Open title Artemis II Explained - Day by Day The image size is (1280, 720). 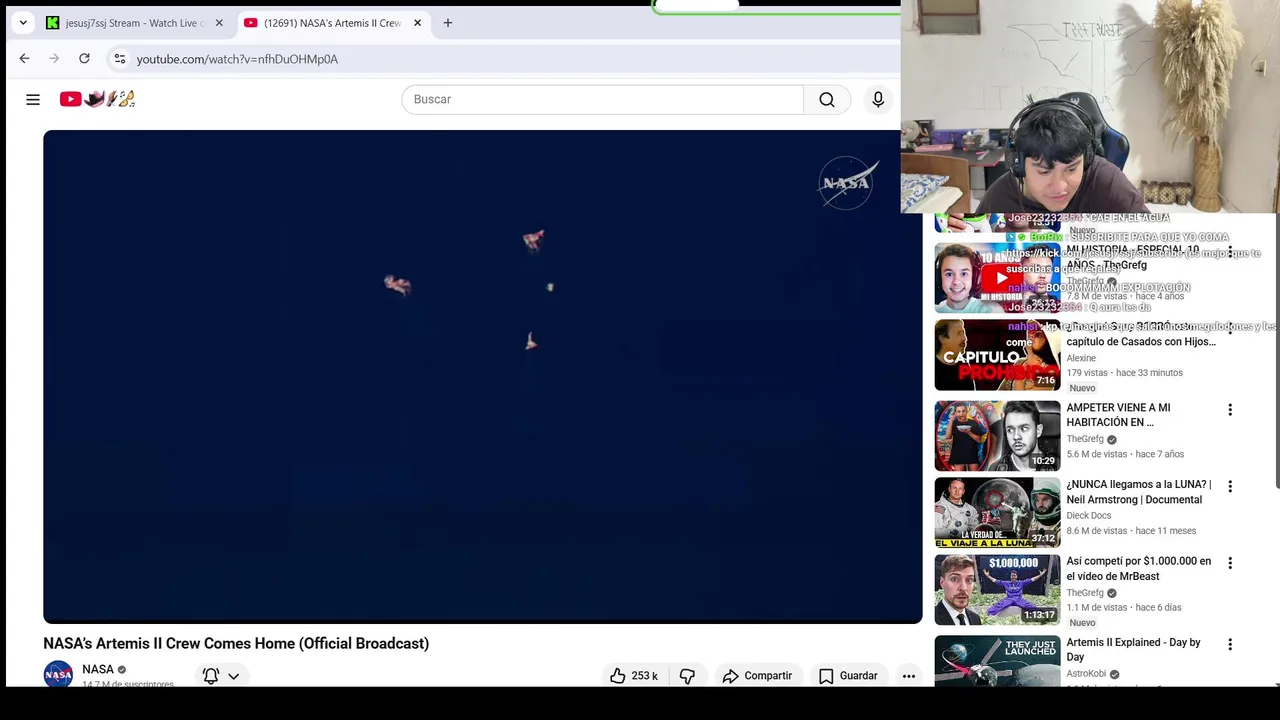pos(1134,649)
